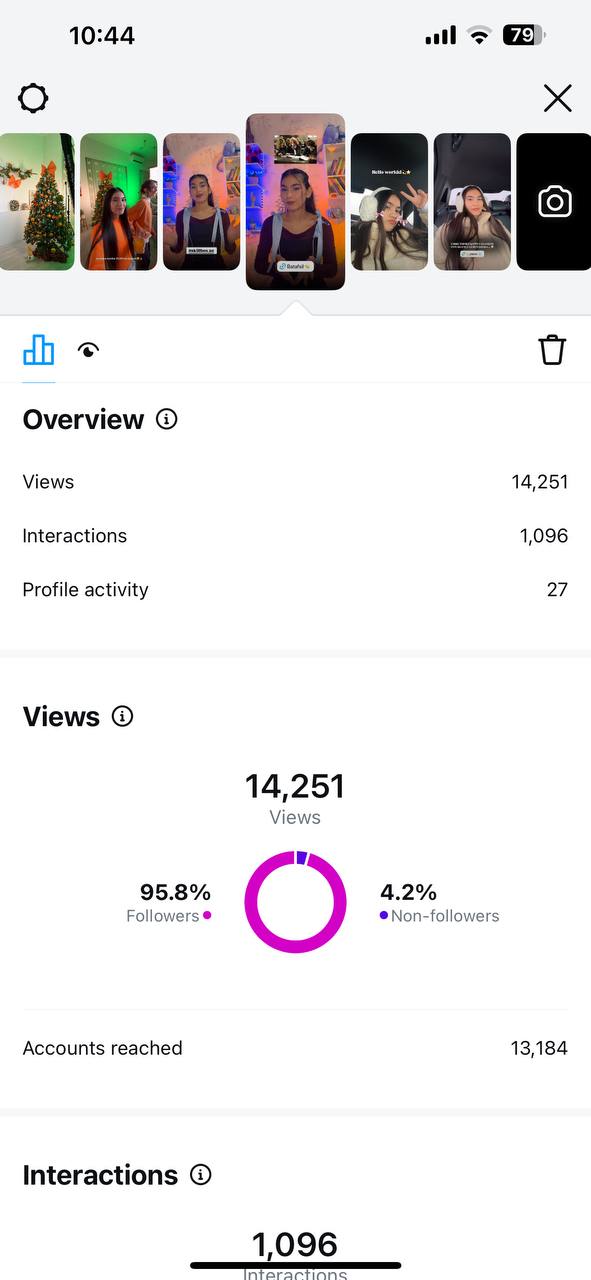Tap the Accounts reached row
This screenshot has height=1280, width=591.
click(x=295, y=1048)
